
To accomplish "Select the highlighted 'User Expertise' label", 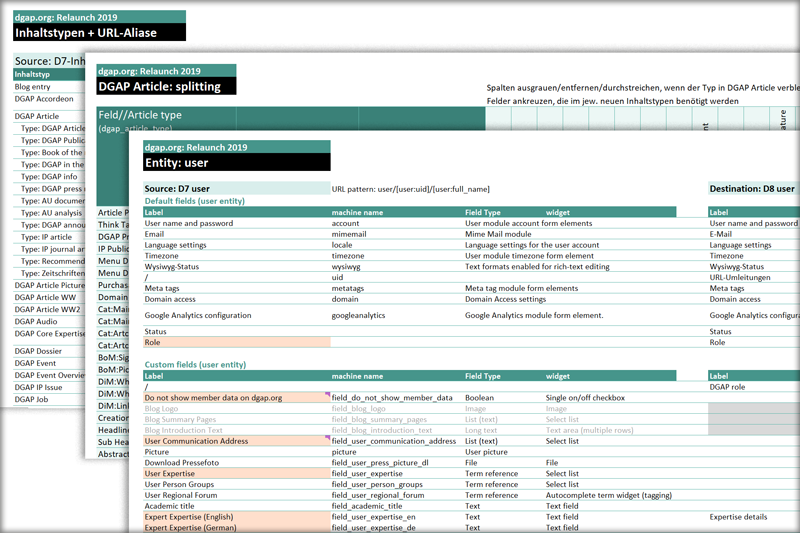I will coord(169,473).
